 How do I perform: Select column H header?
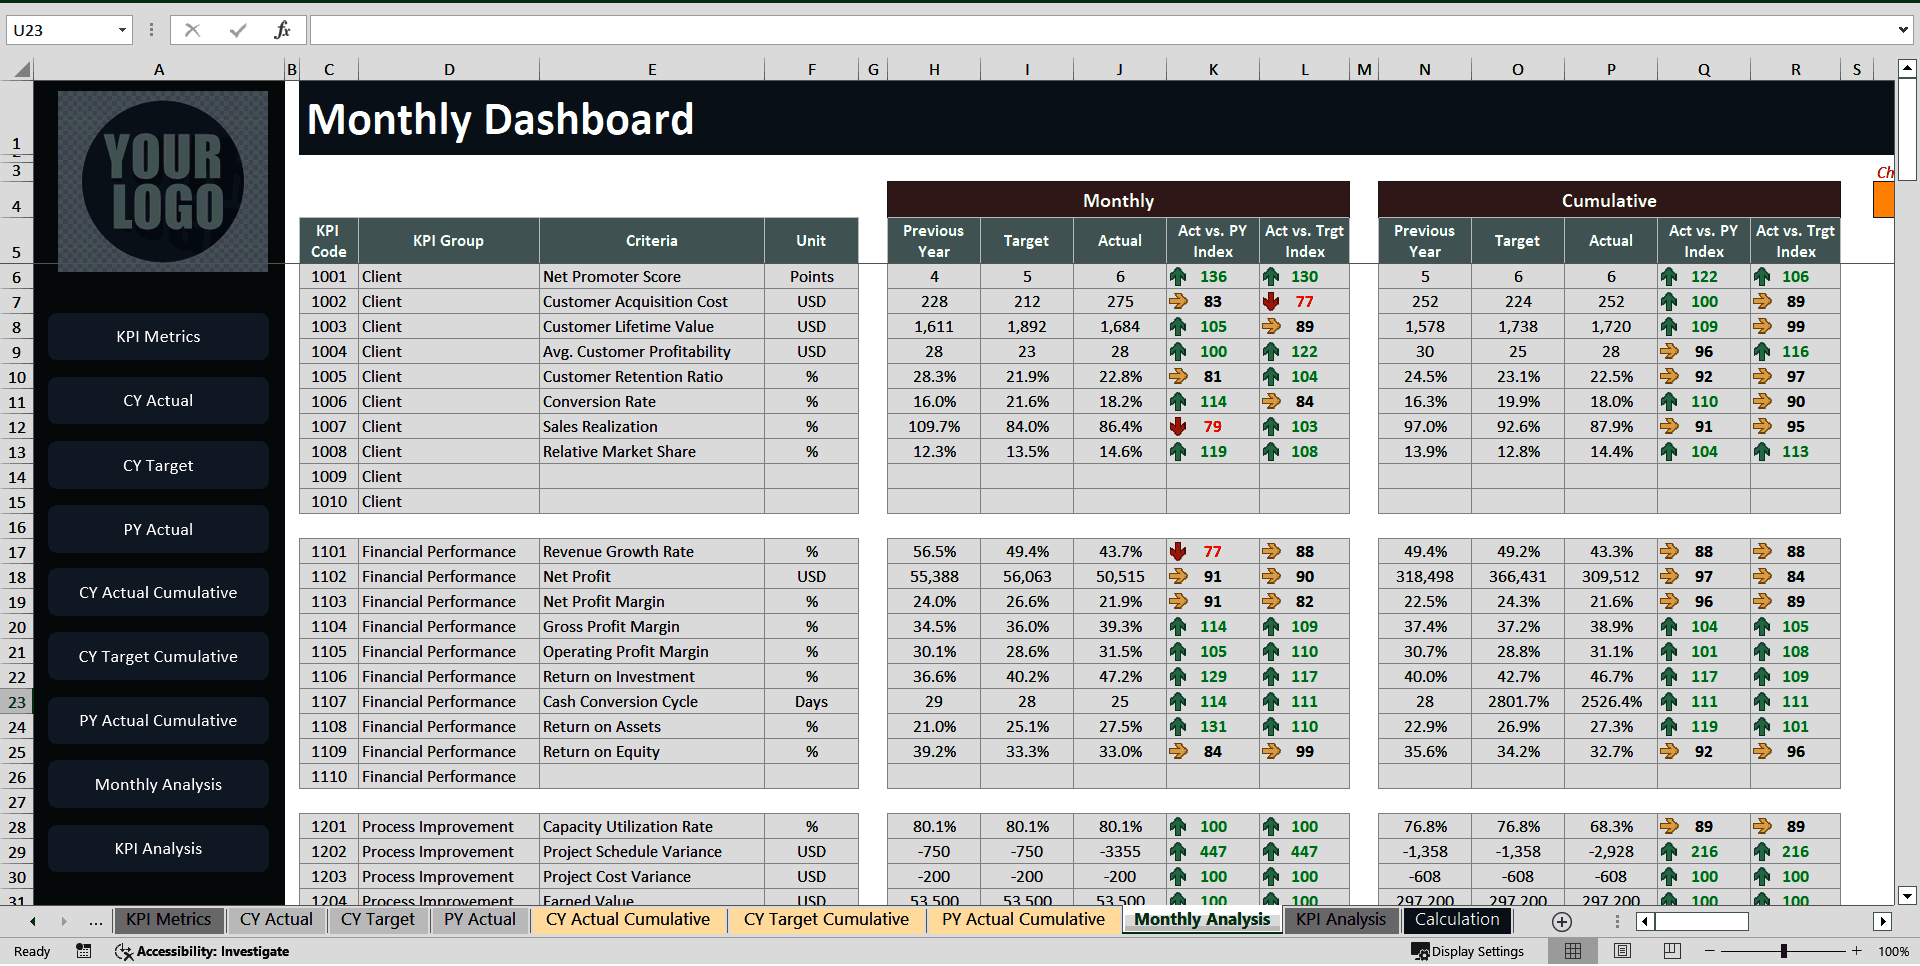(x=934, y=69)
